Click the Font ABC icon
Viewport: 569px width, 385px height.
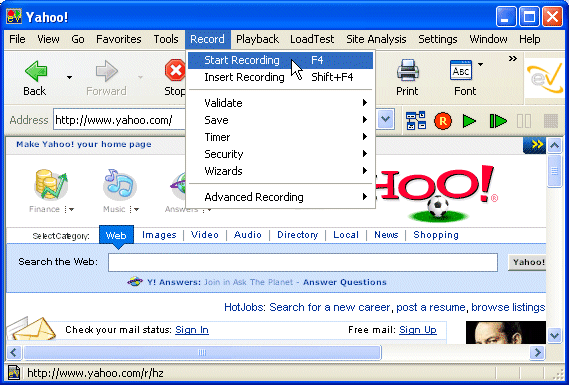[461, 70]
